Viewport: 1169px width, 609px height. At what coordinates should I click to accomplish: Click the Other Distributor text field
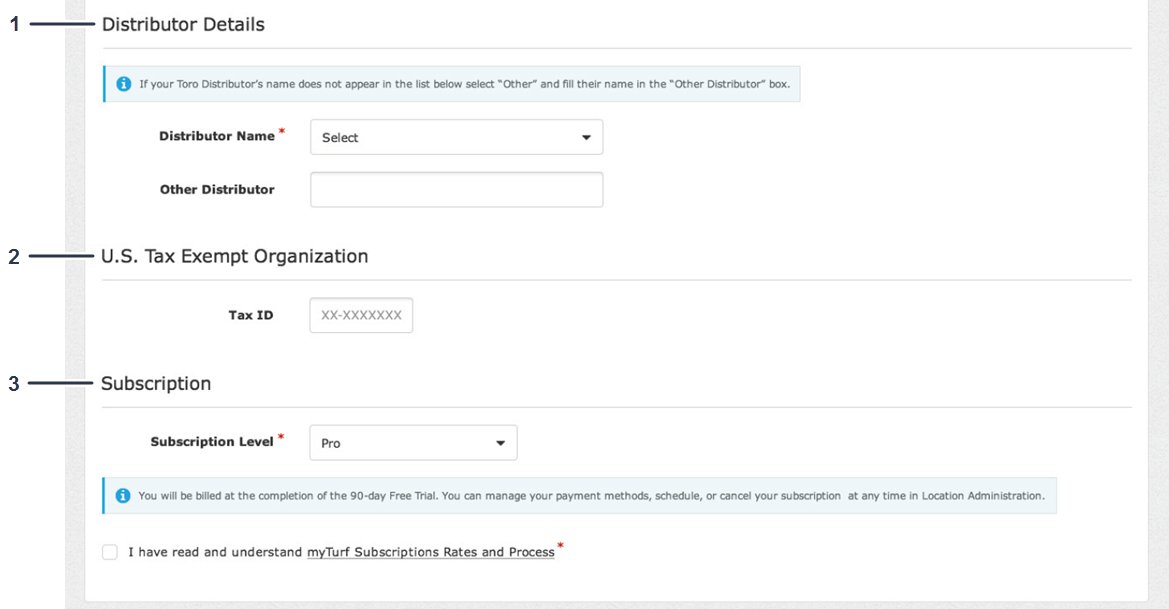click(x=456, y=190)
